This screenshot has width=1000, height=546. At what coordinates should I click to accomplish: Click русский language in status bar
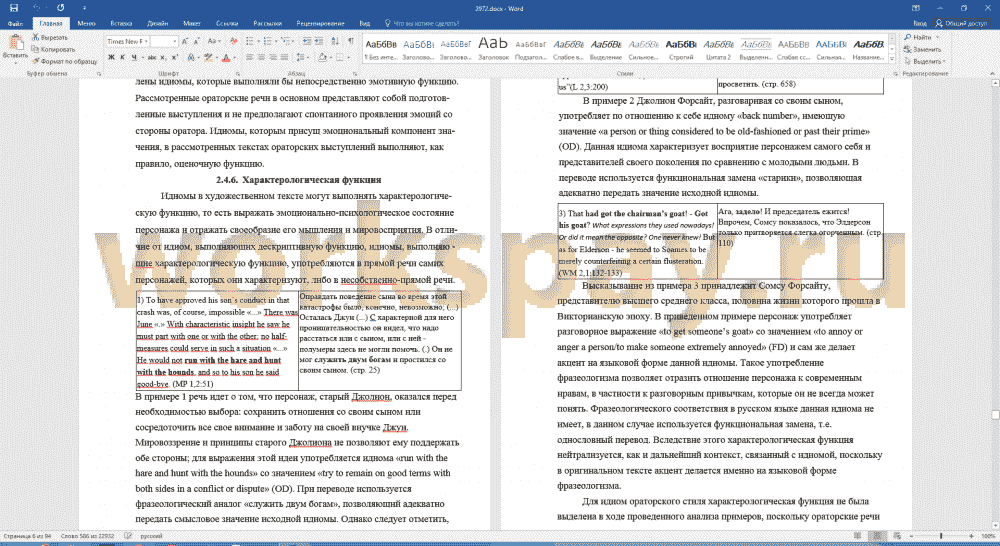point(151,536)
